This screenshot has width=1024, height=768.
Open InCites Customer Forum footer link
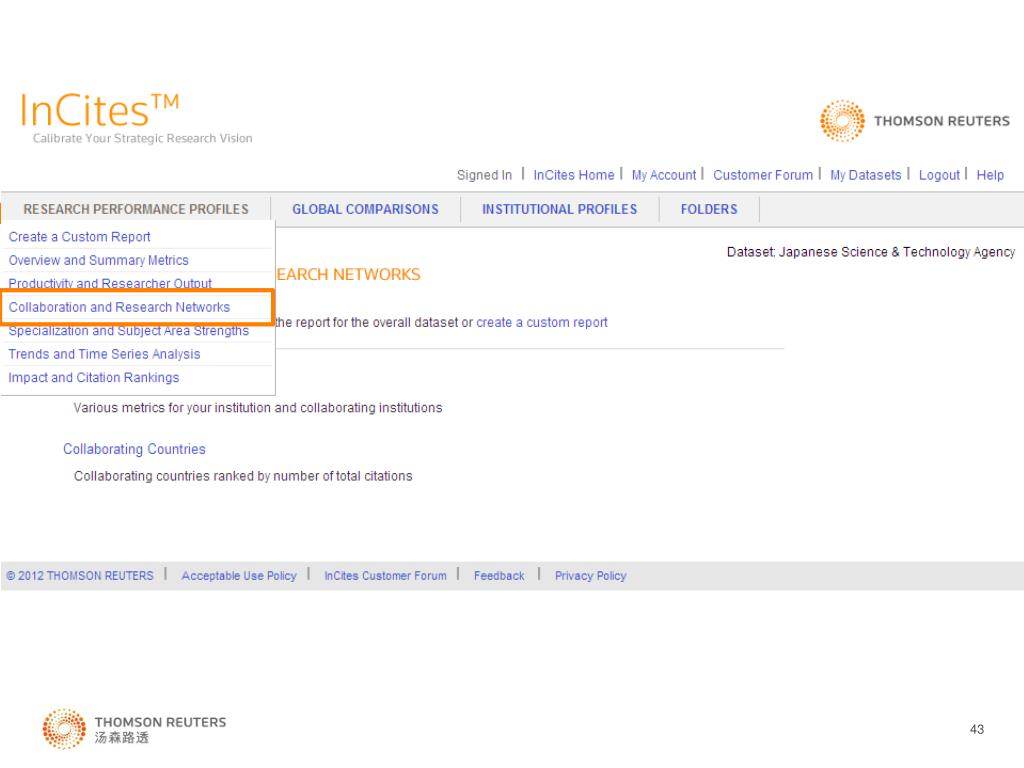(385, 575)
